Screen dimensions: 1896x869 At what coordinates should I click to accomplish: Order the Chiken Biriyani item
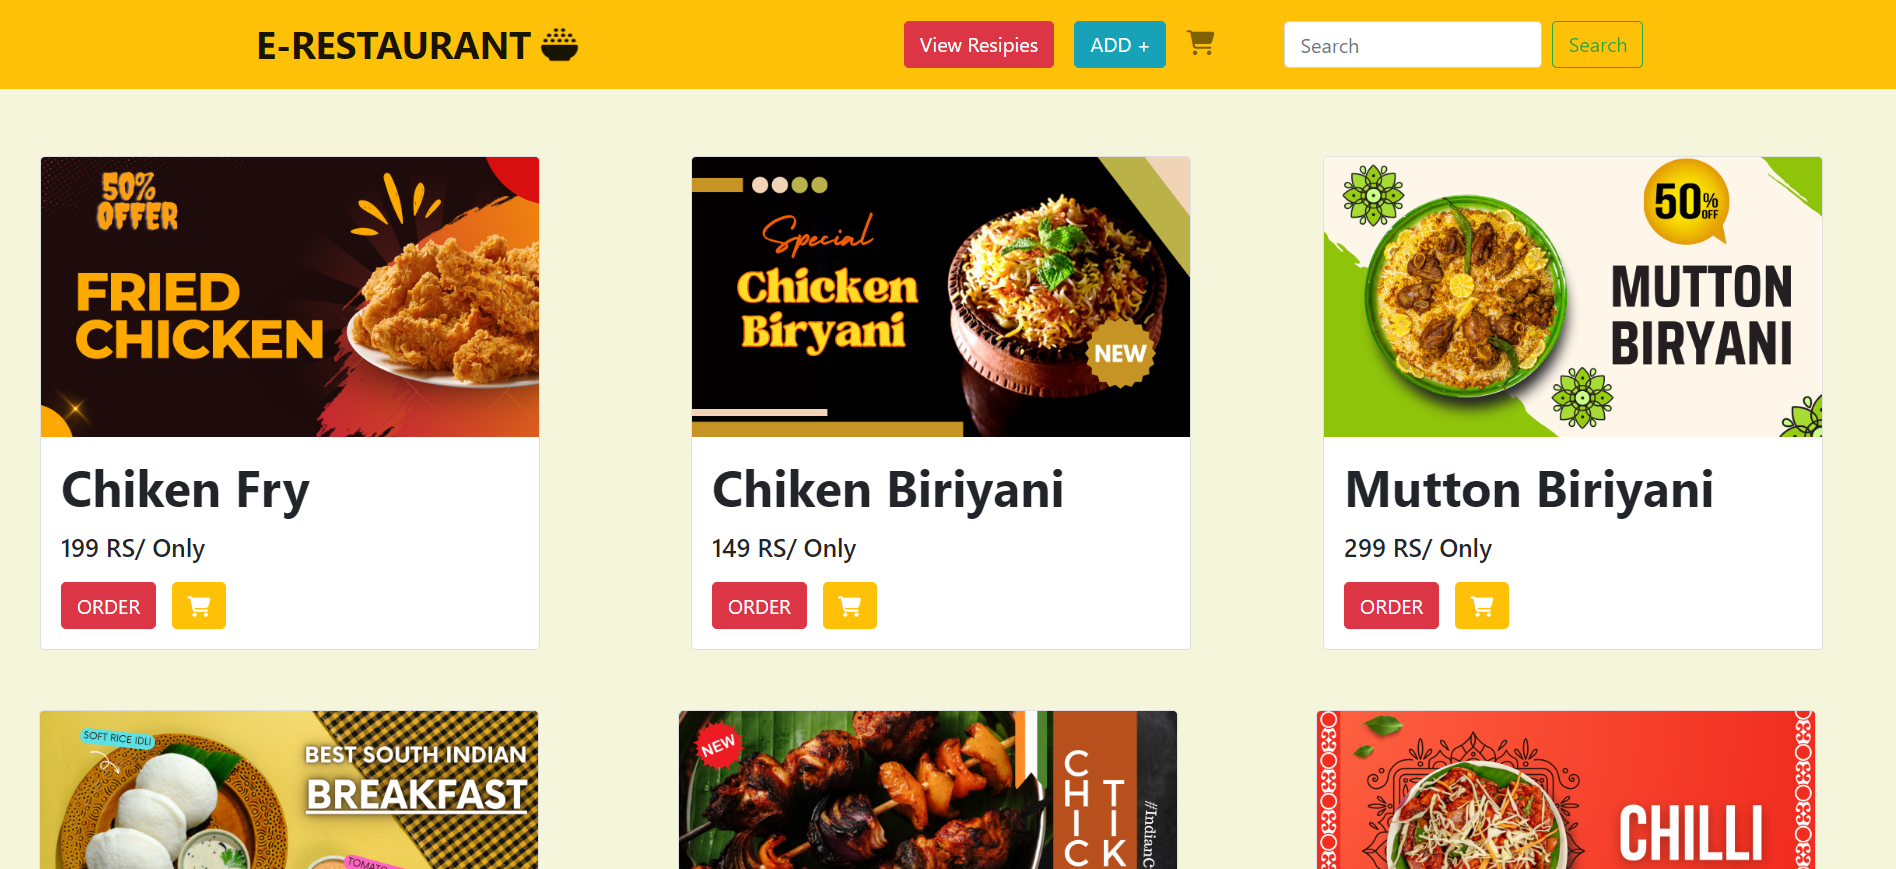click(x=759, y=606)
